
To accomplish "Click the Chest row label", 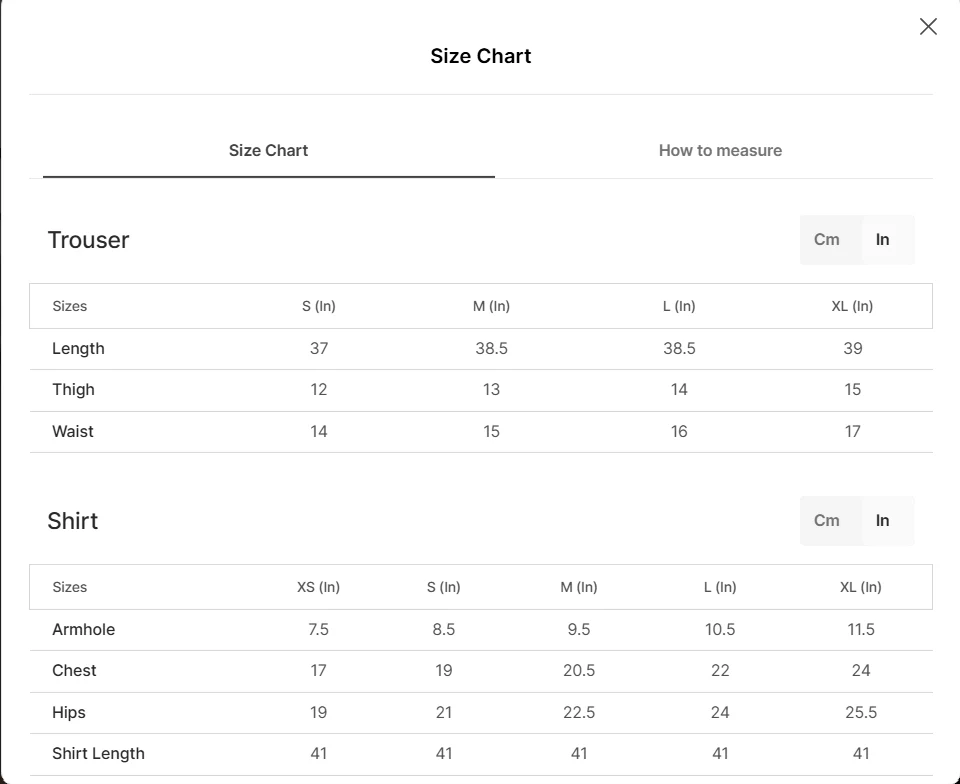I will 74,671.
